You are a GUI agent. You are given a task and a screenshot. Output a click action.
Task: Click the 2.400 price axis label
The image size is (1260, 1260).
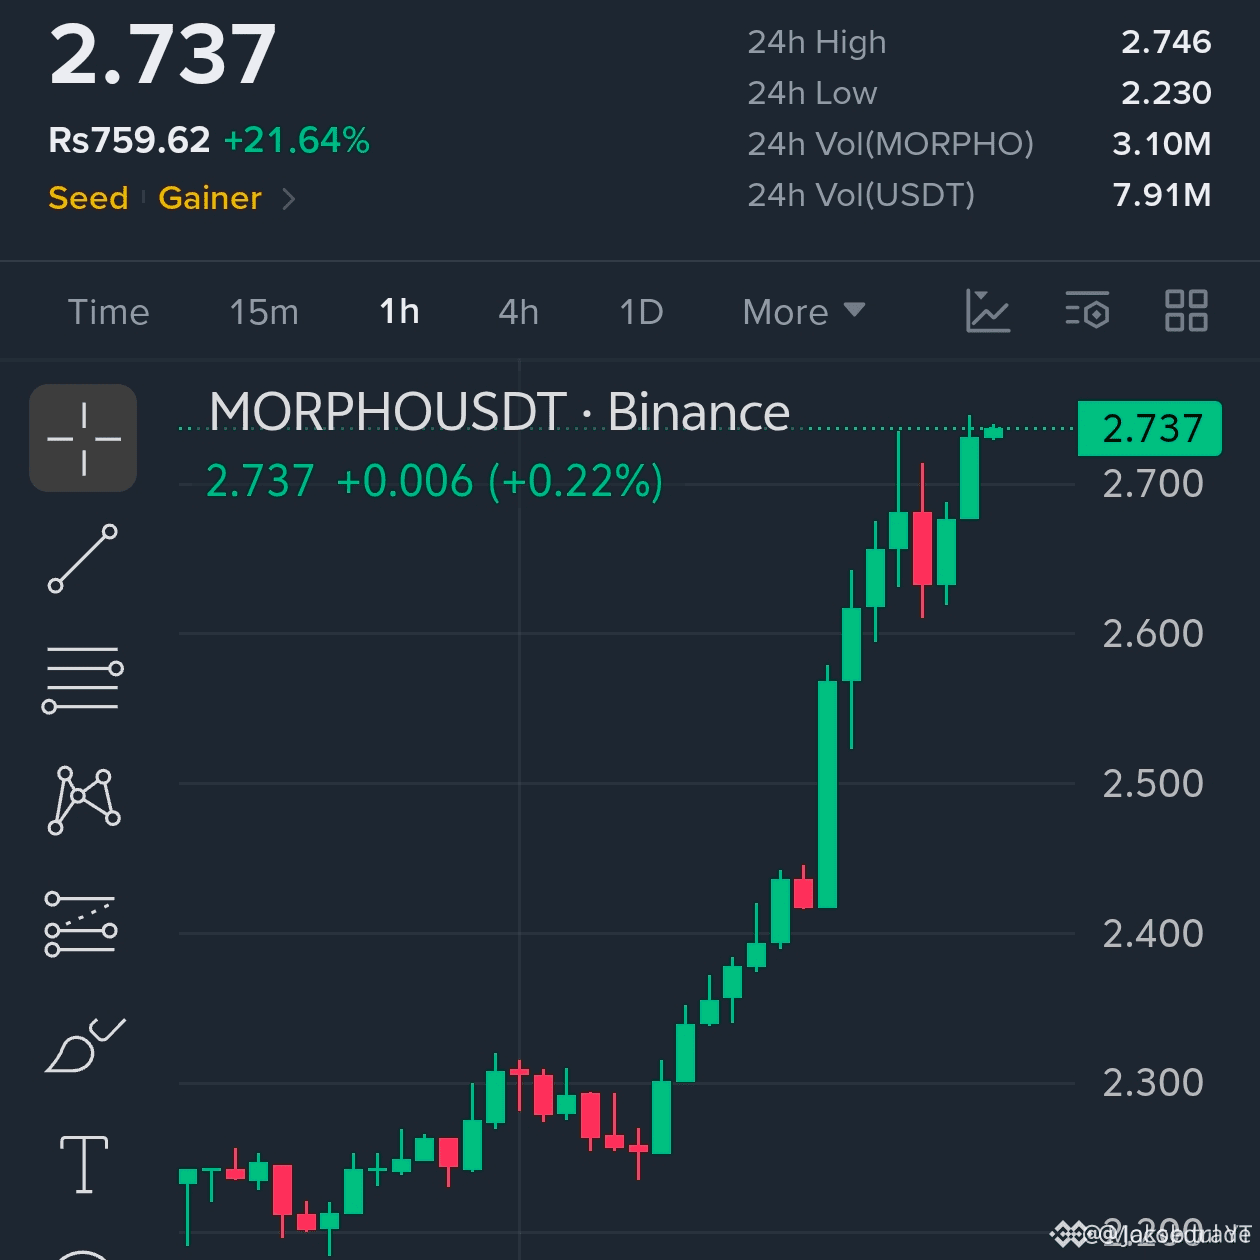pyautogui.click(x=1153, y=934)
